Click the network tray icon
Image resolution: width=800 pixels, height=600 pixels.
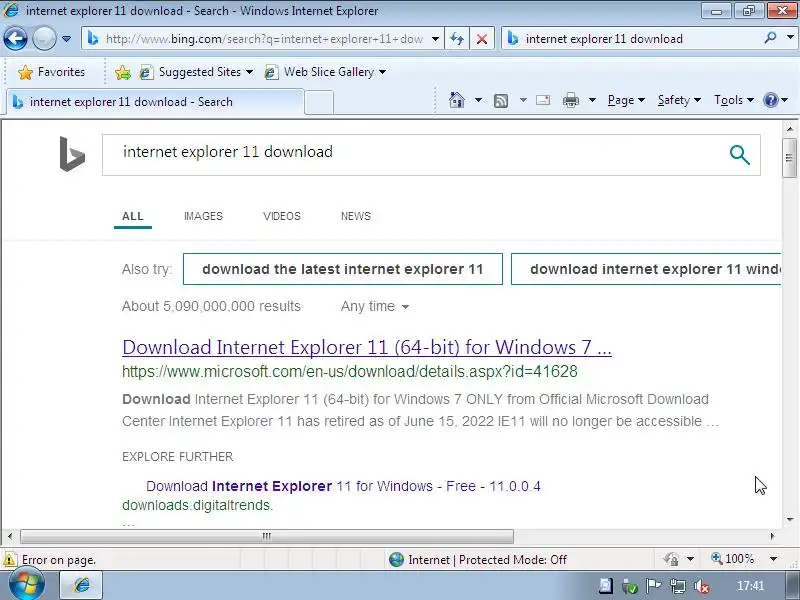[678, 586]
